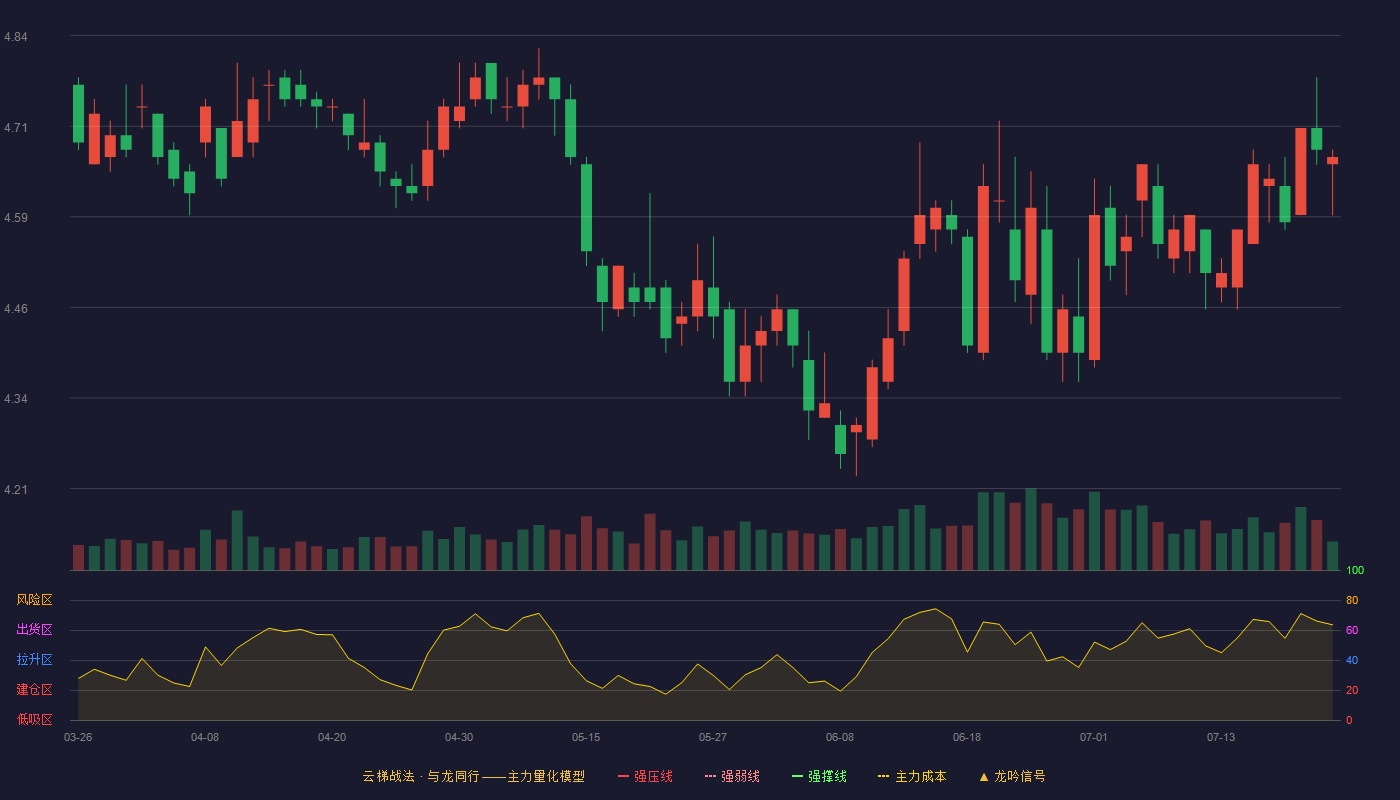
Task: Select the 拉升区 zone label
Action: [34, 660]
